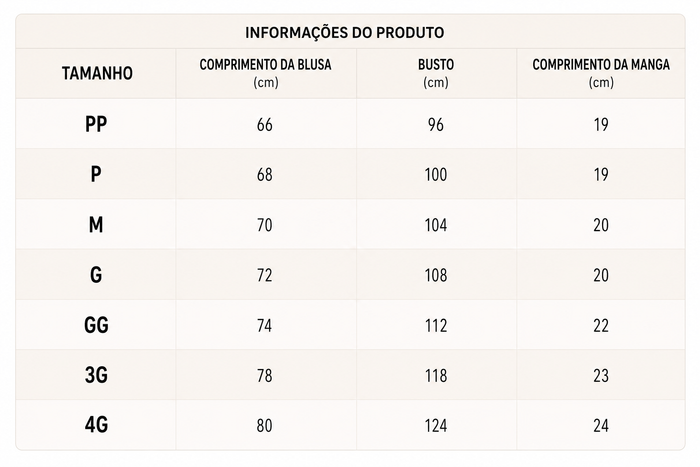700x467 pixels.
Task: Select the TAMANHO column header
Action: (97, 73)
